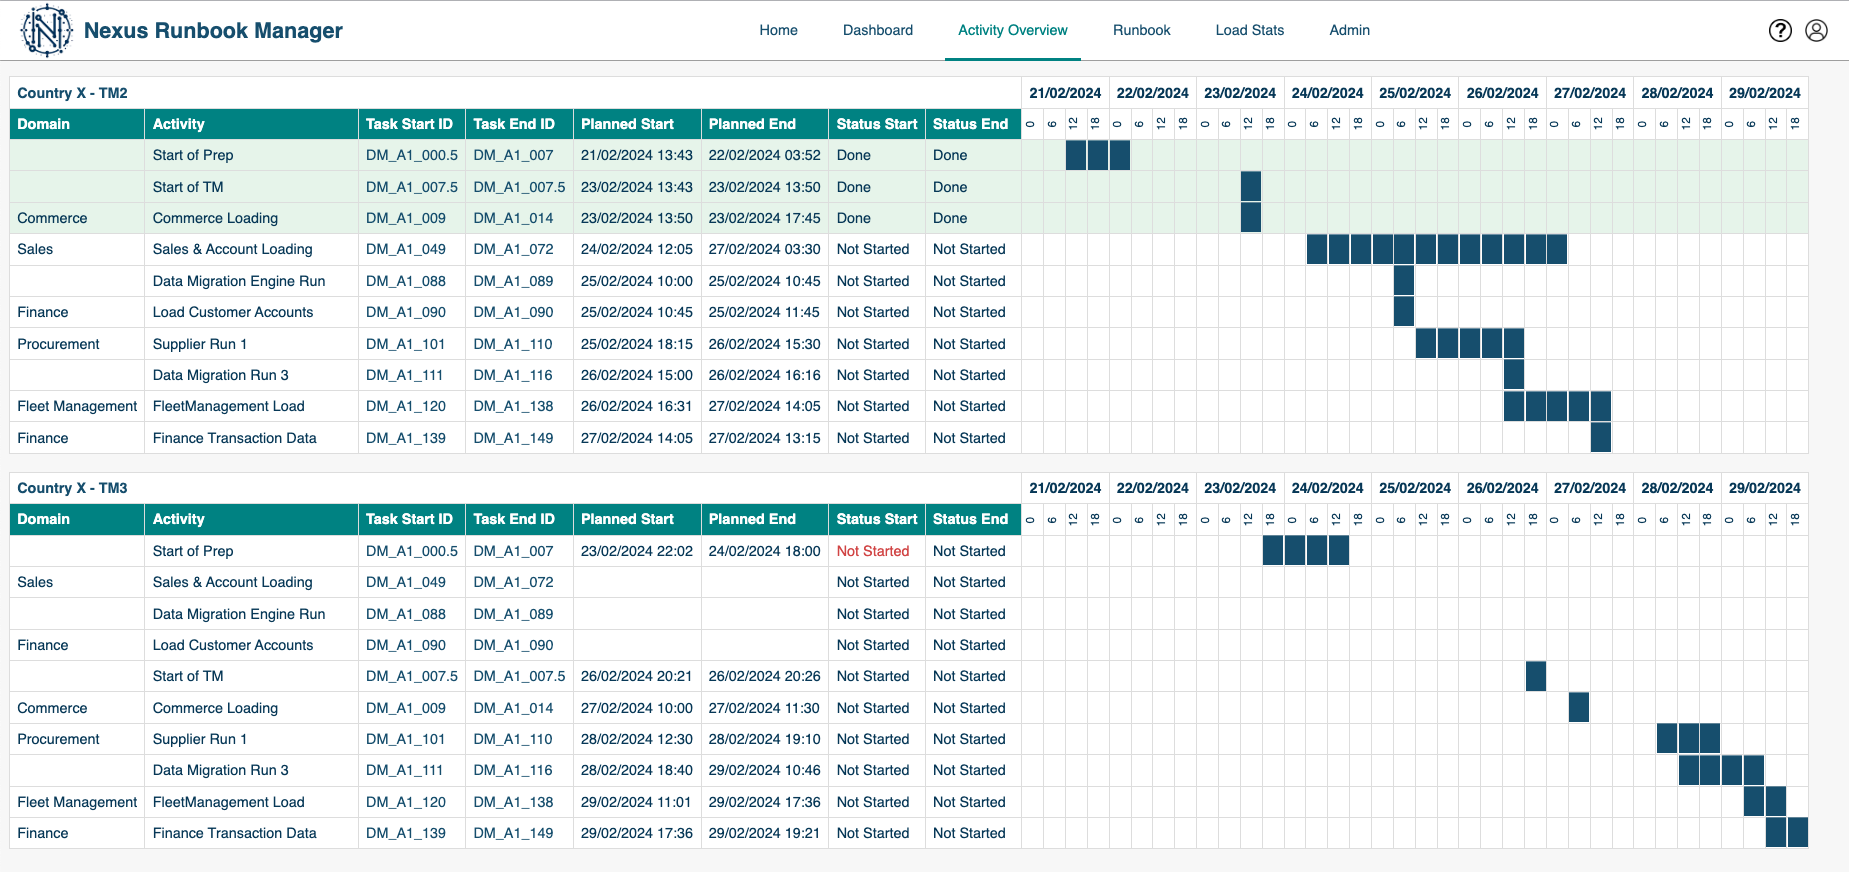Navigate to the Admin tab

point(1349,30)
